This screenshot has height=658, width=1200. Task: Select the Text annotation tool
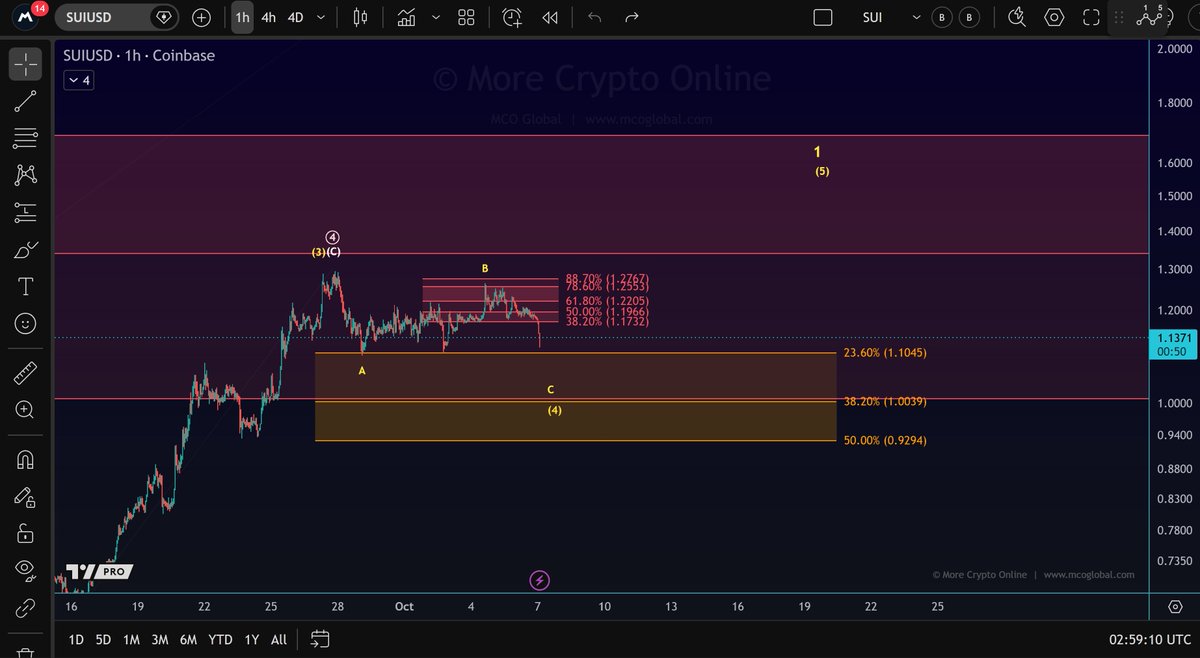point(26,287)
